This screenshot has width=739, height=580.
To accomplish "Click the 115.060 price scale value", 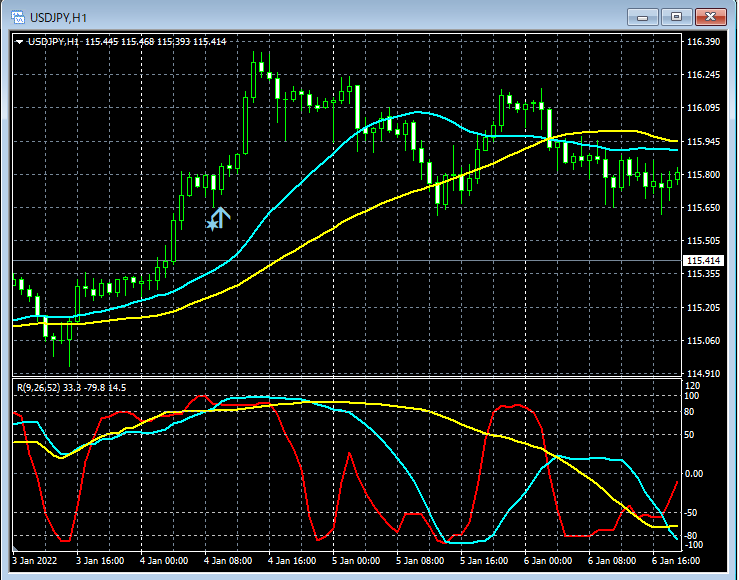I will click(703, 341).
